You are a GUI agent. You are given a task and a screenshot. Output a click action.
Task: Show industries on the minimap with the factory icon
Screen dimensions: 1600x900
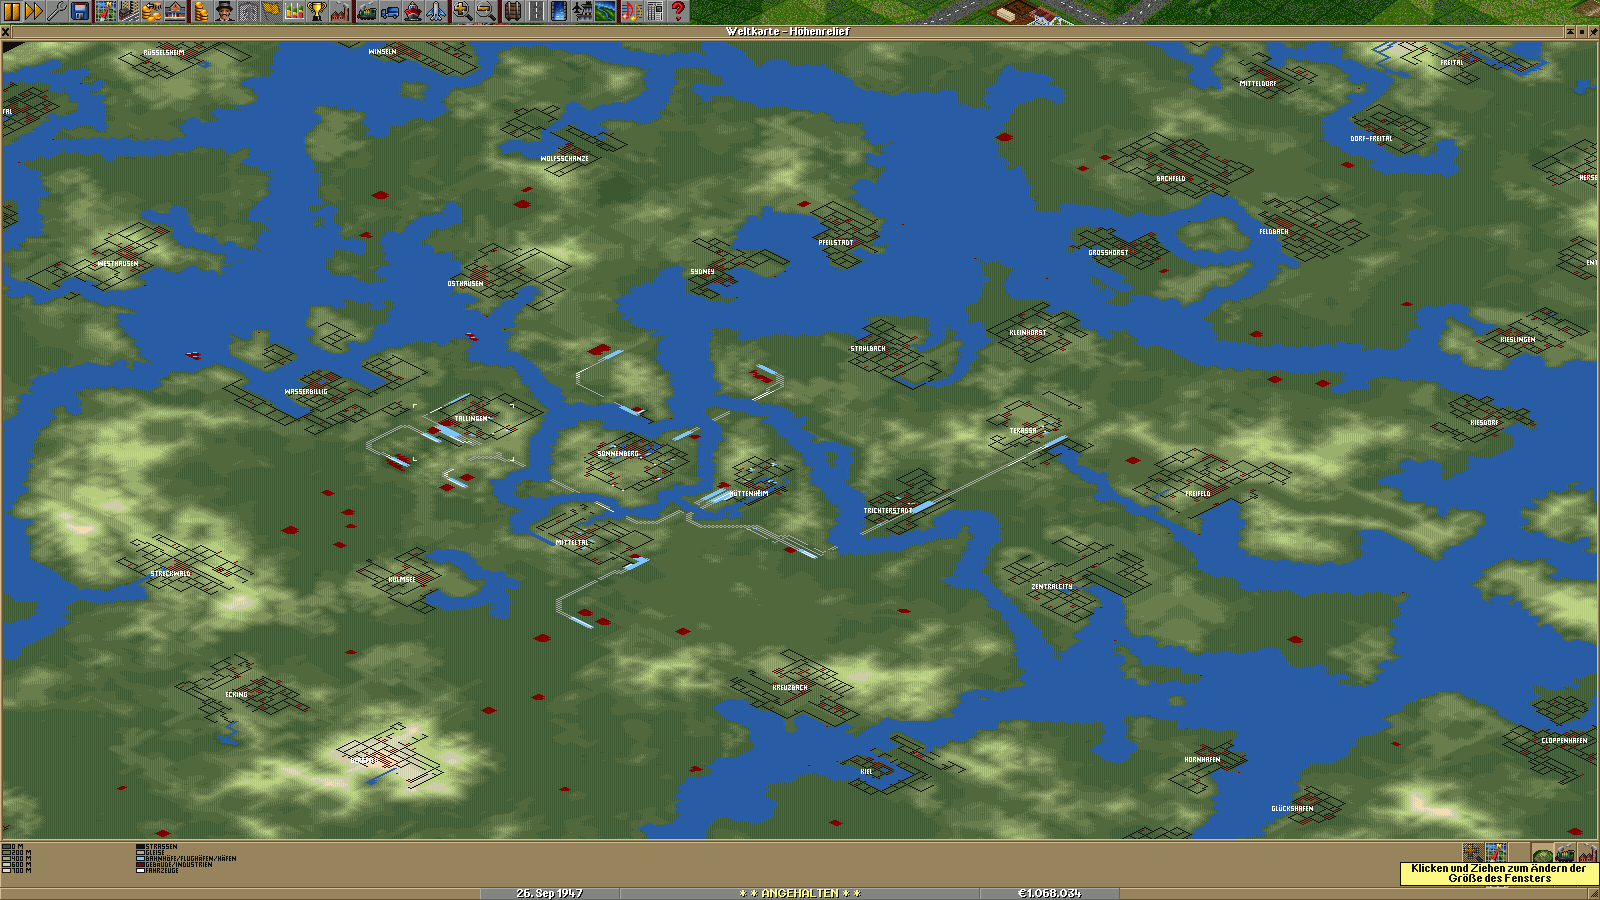click(1588, 853)
